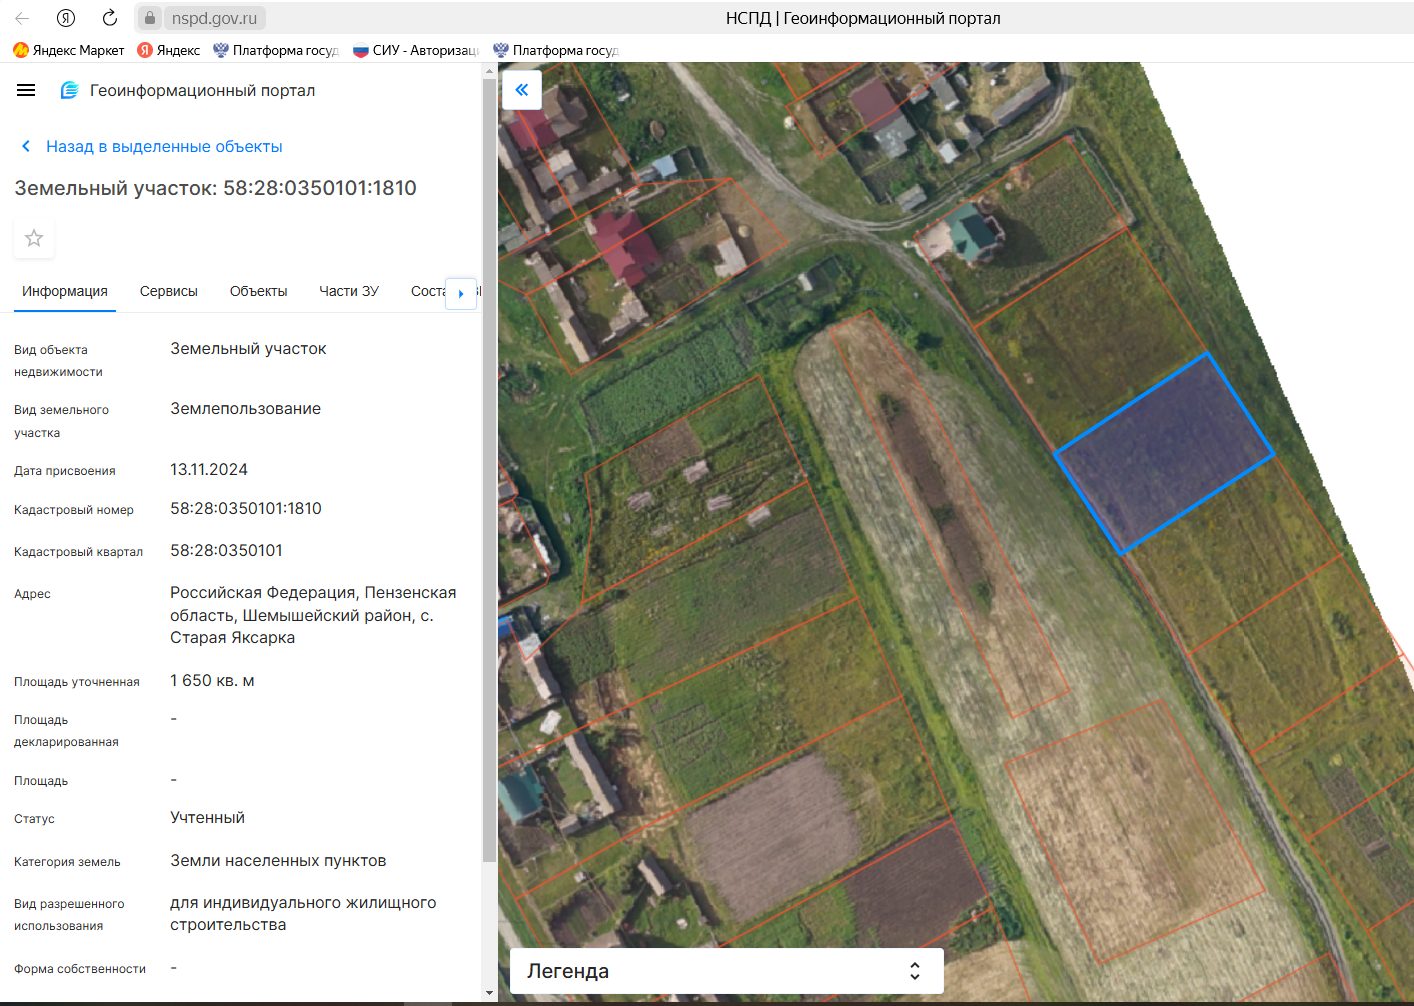Open the Yandex browser home icon
The image size is (1414, 1006).
(x=66, y=18)
